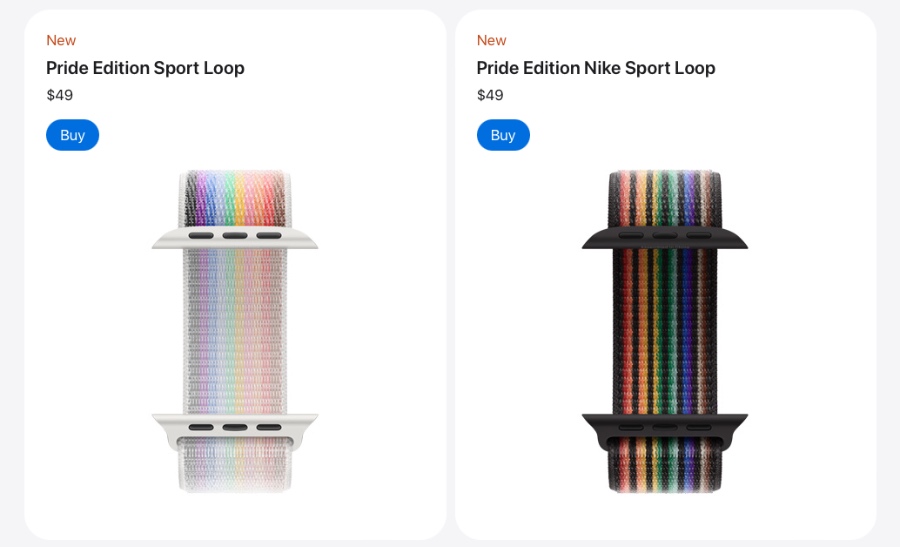Click the white lower lug of pastel band
Image resolution: width=900 pixels, height=547 pixels.
tap(235, 428)
